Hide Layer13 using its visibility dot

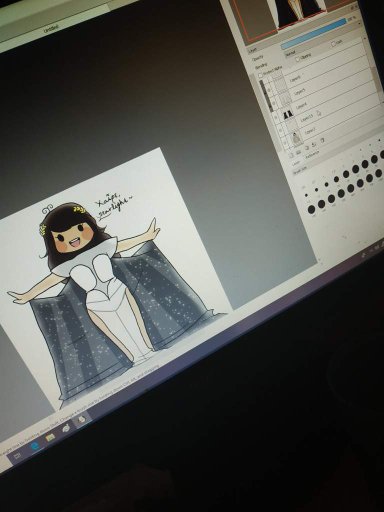(x=276, y=117)
